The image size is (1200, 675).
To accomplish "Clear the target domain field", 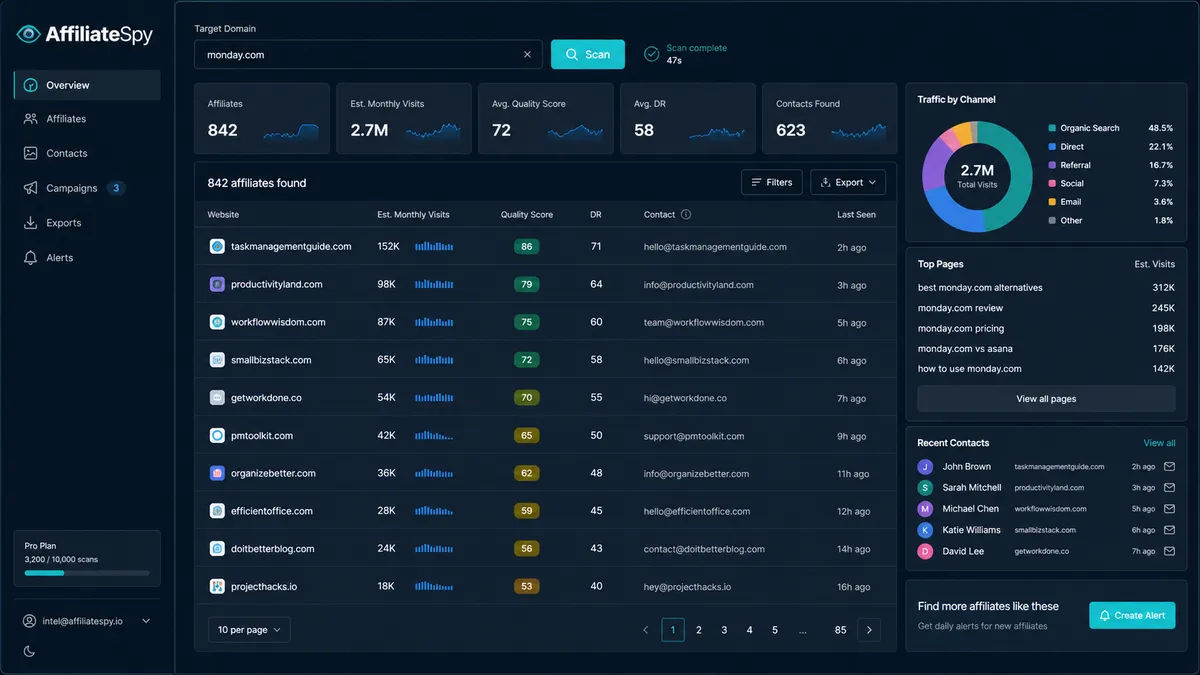I will tap(527, 55).
